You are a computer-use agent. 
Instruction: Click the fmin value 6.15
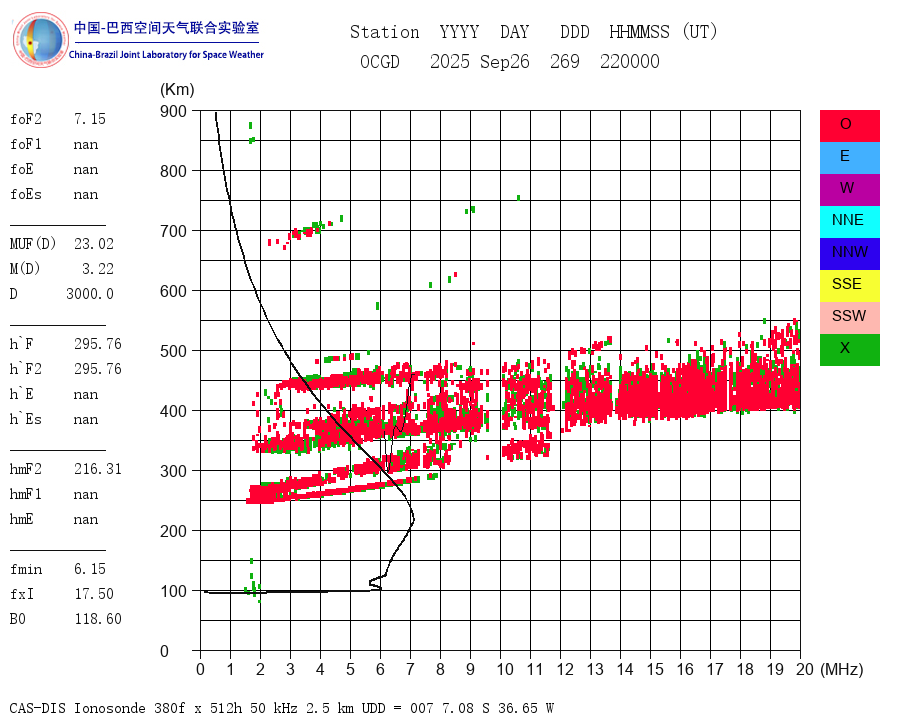click(90, 569)
